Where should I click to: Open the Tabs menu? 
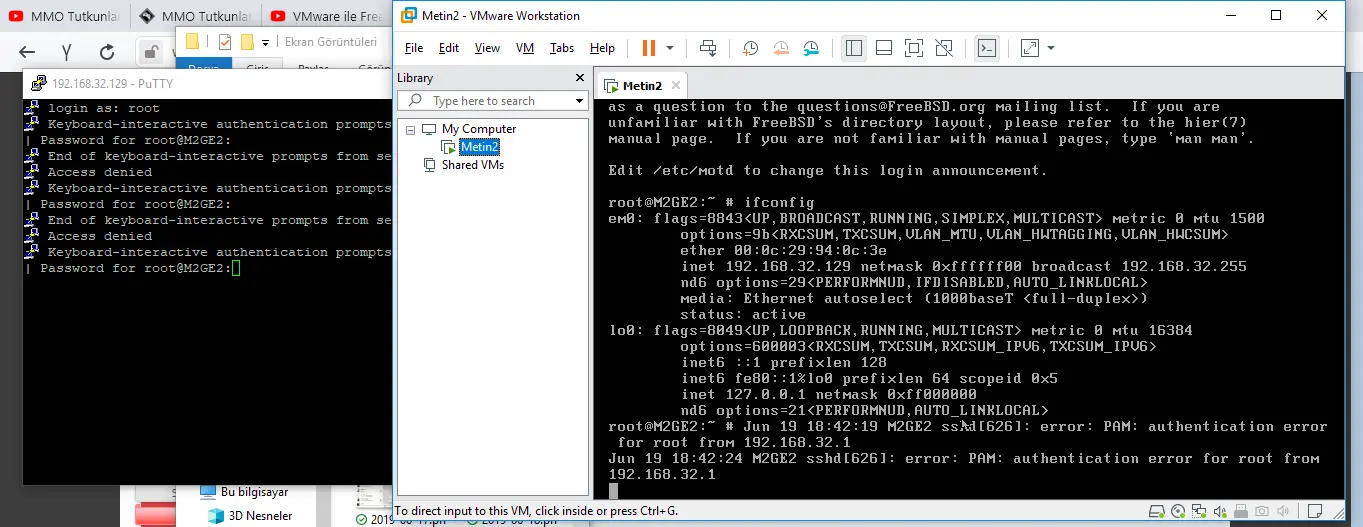562,48
